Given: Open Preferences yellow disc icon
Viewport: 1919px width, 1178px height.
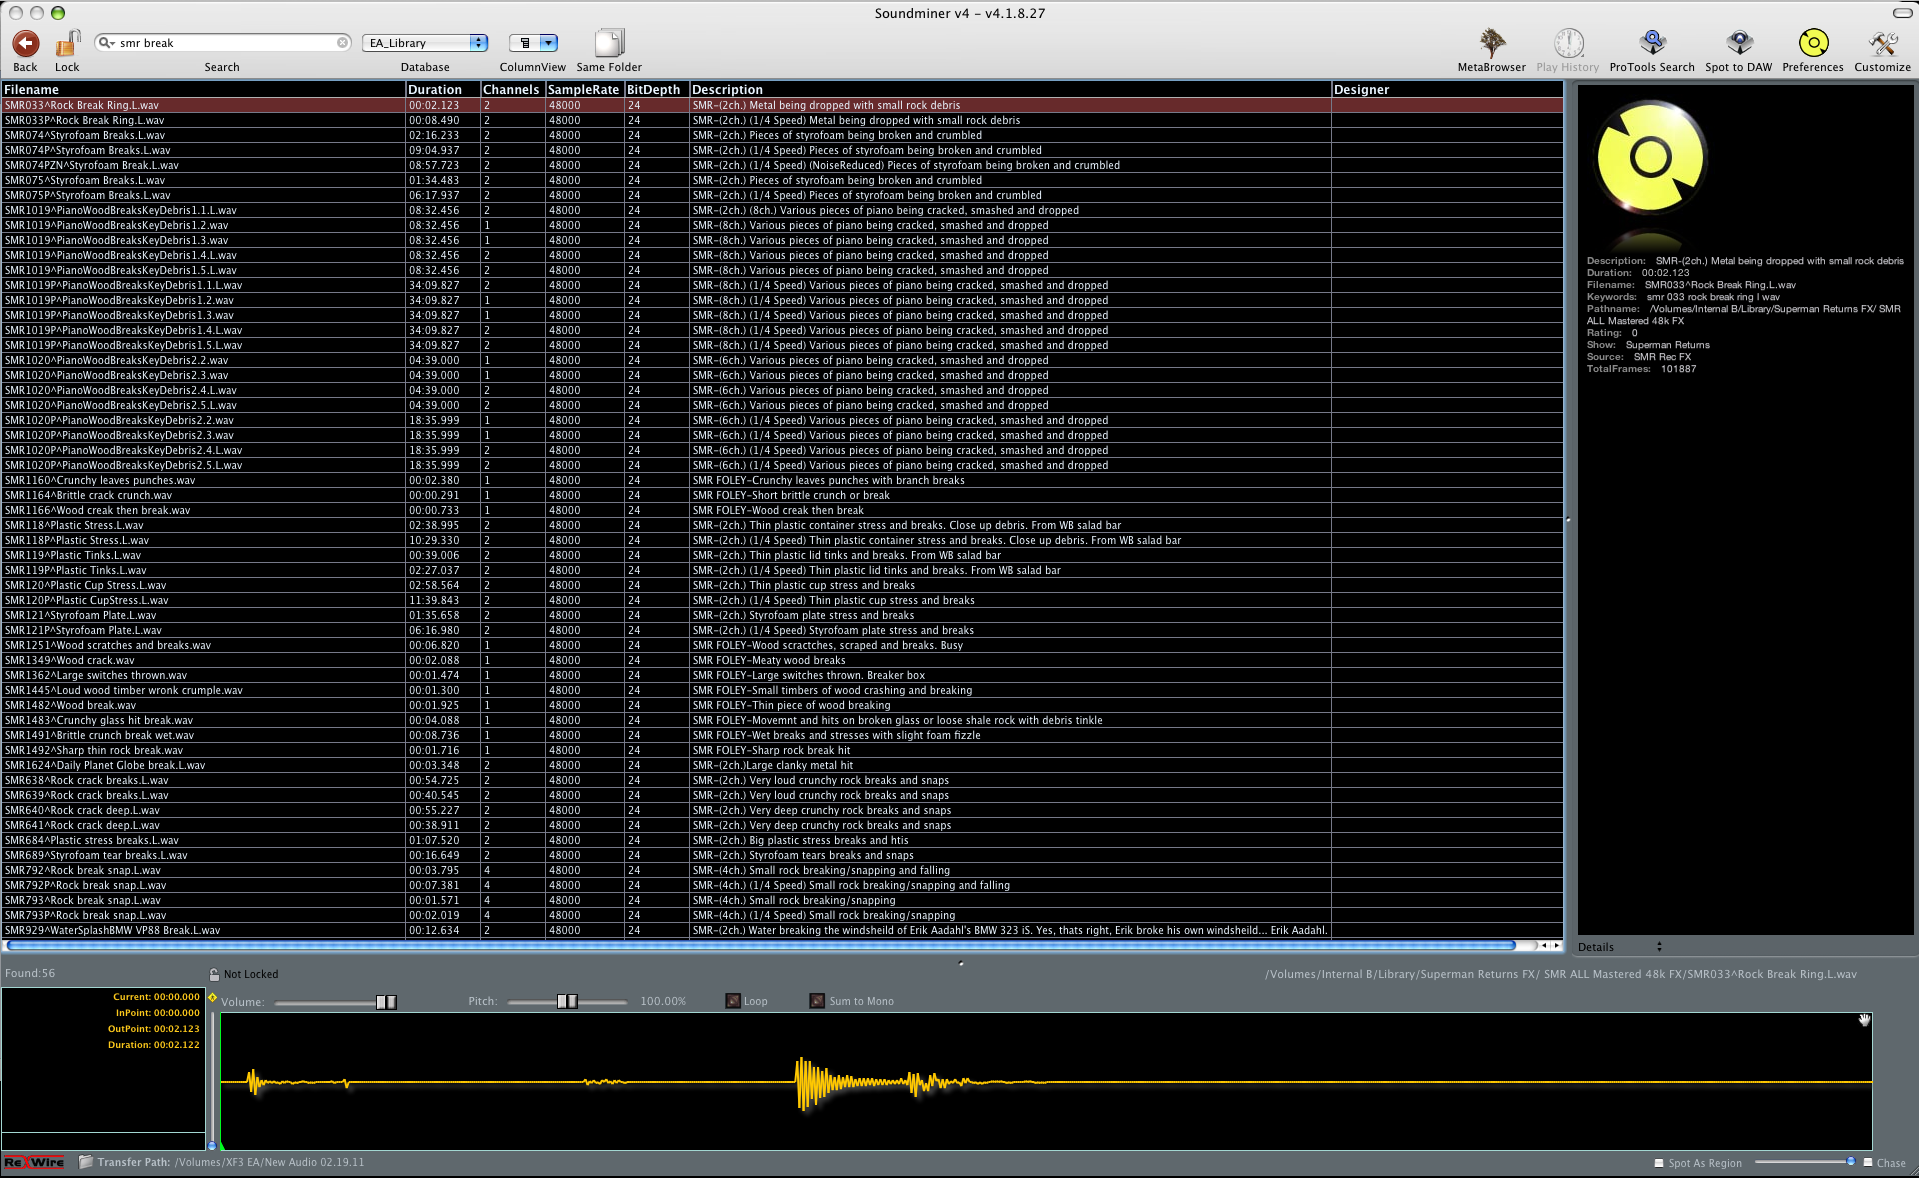Looking at the screenshot, I should point(1813,43).
